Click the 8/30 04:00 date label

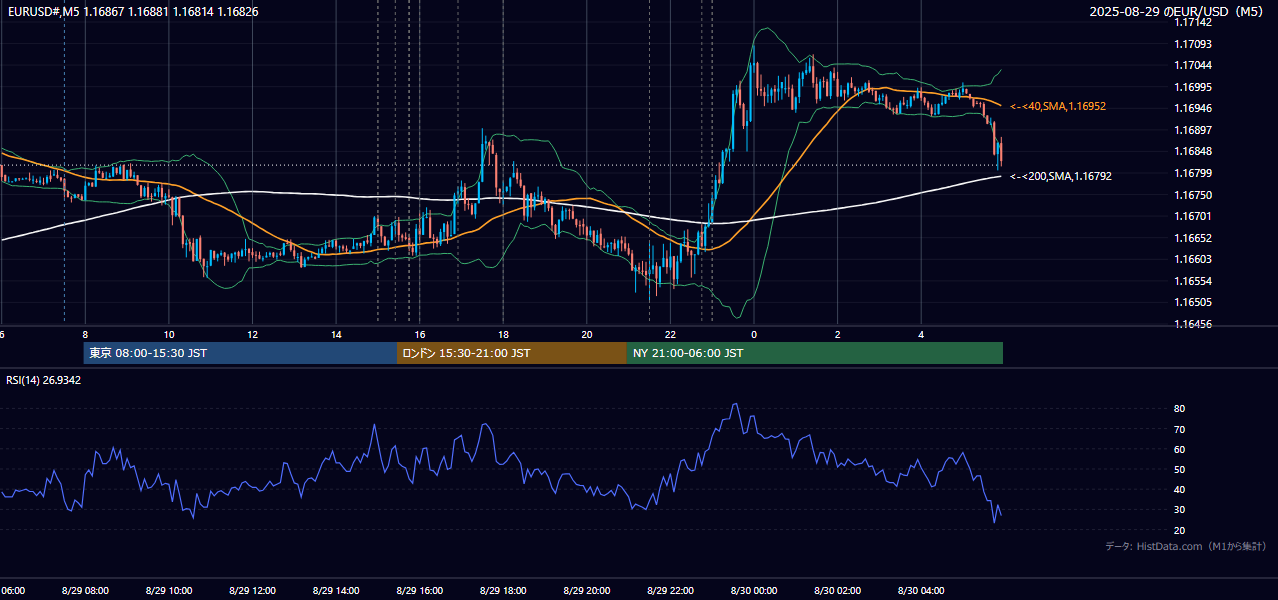tap(920, 590)
